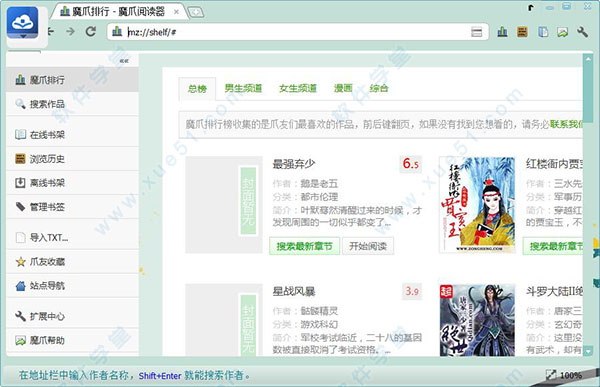Click the 星战风暴 placeholder cover

click(224, 320)
